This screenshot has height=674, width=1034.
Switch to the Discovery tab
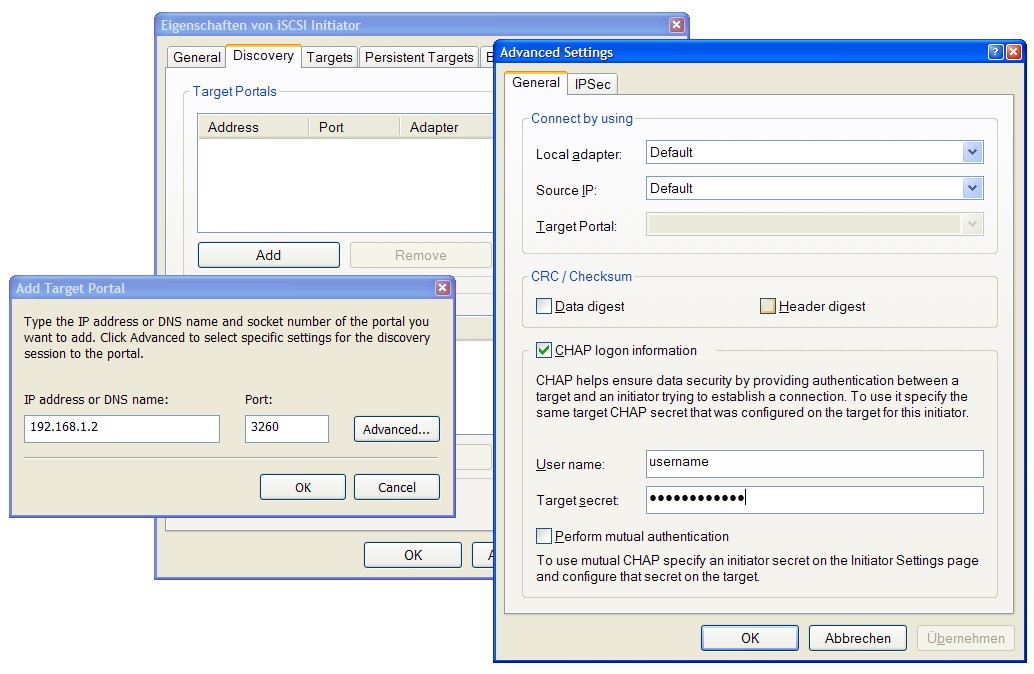(263, 56)
